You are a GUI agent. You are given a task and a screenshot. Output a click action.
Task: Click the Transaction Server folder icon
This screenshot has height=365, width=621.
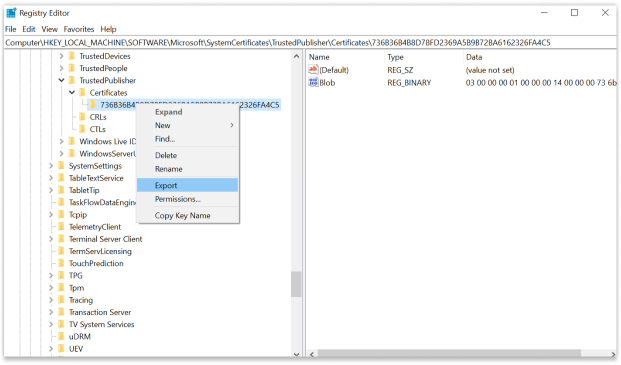point(61,312)
